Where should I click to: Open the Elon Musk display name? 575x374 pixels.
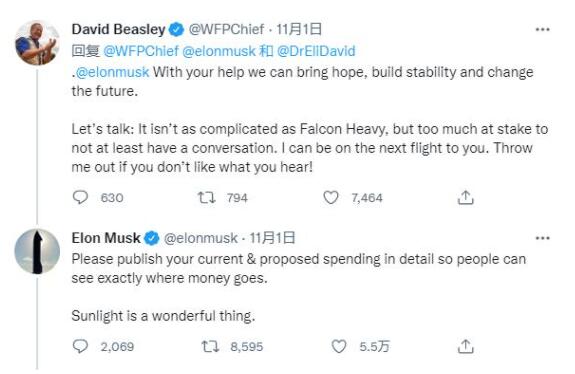tap(106, 238)
